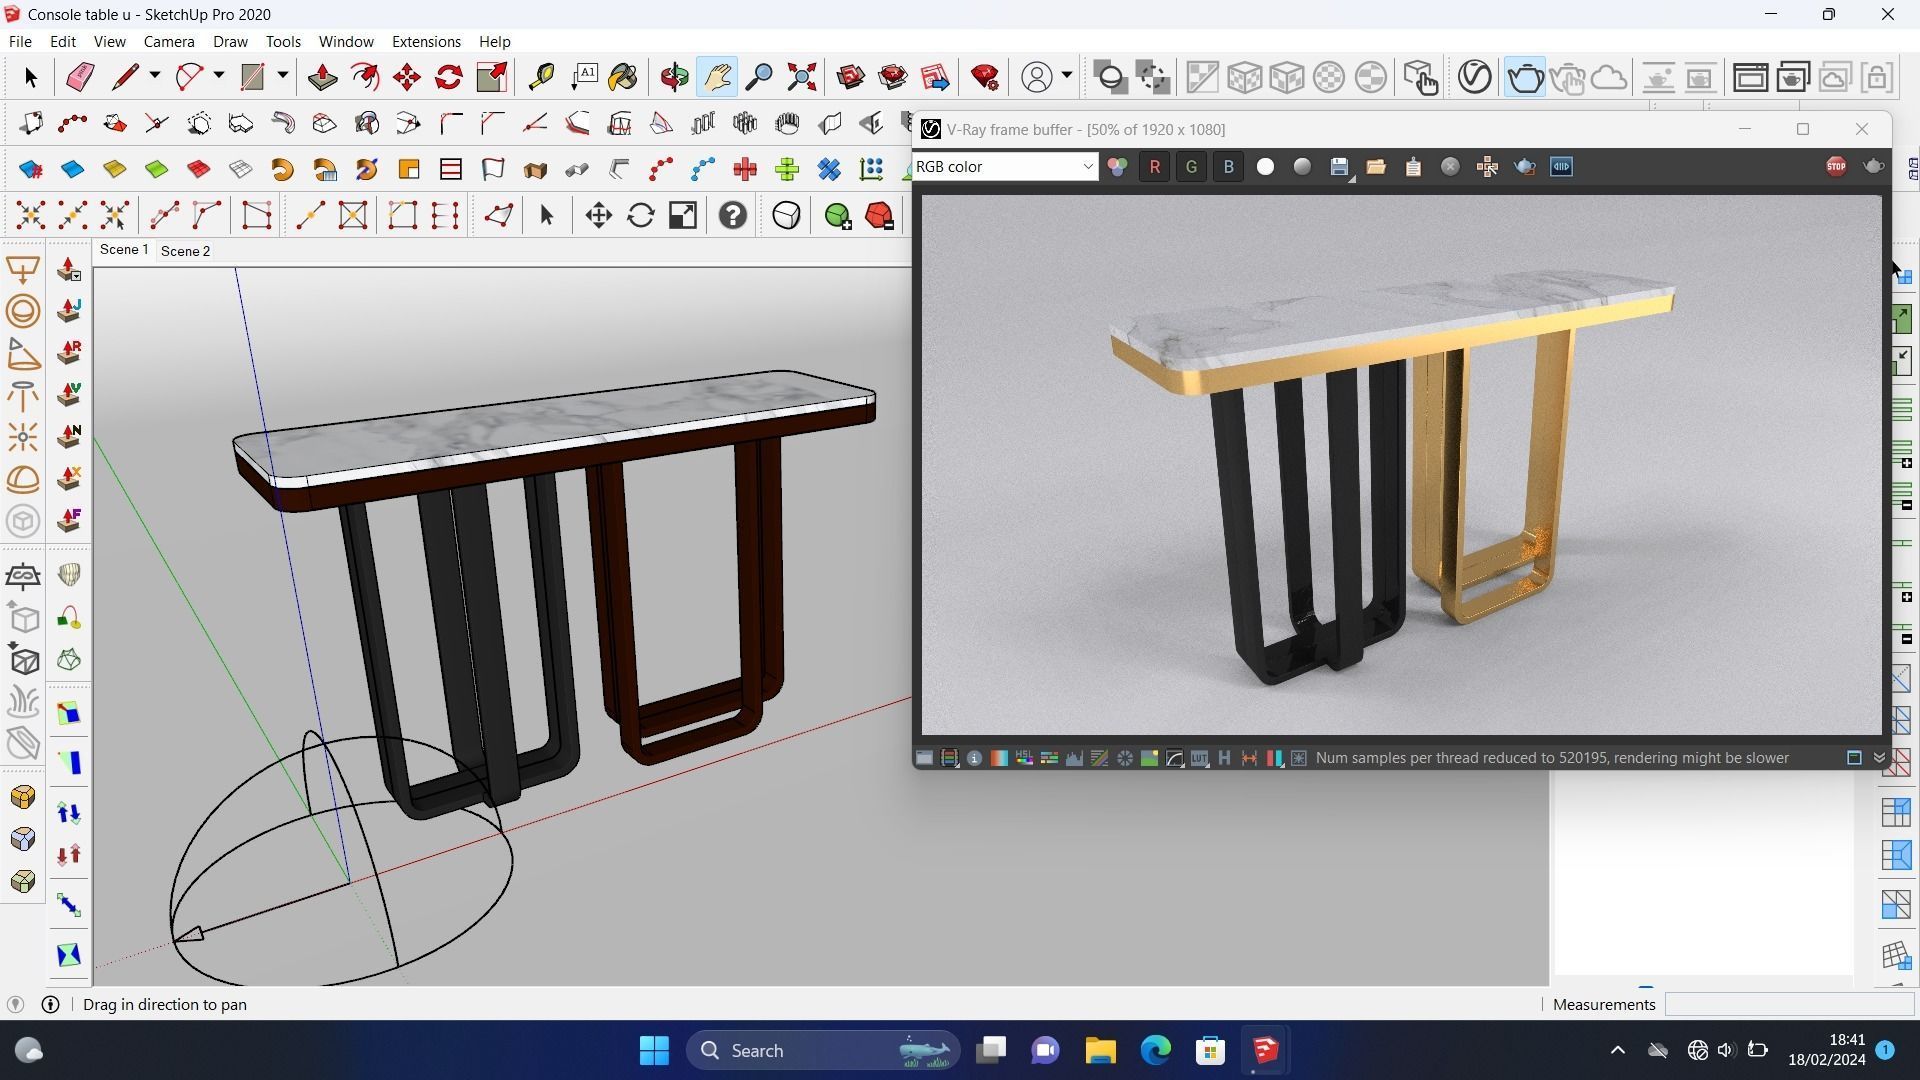Open the File menu

20,41
